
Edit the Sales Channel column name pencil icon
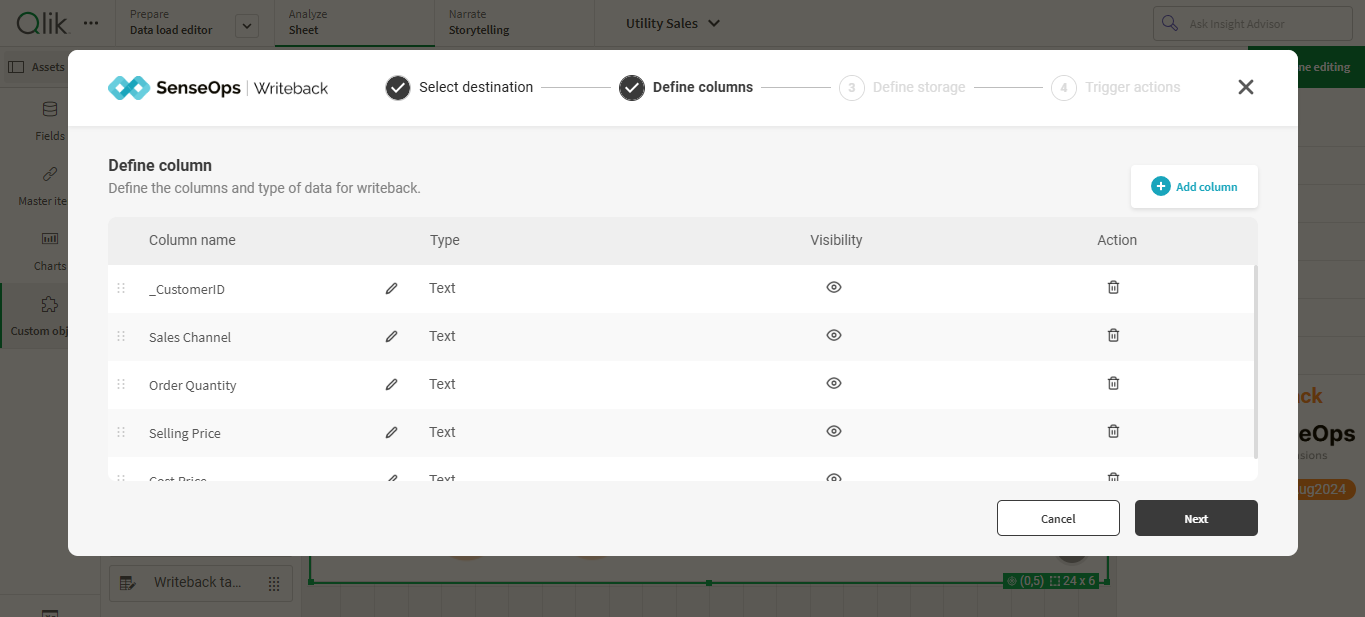click(x=391, y=336)
